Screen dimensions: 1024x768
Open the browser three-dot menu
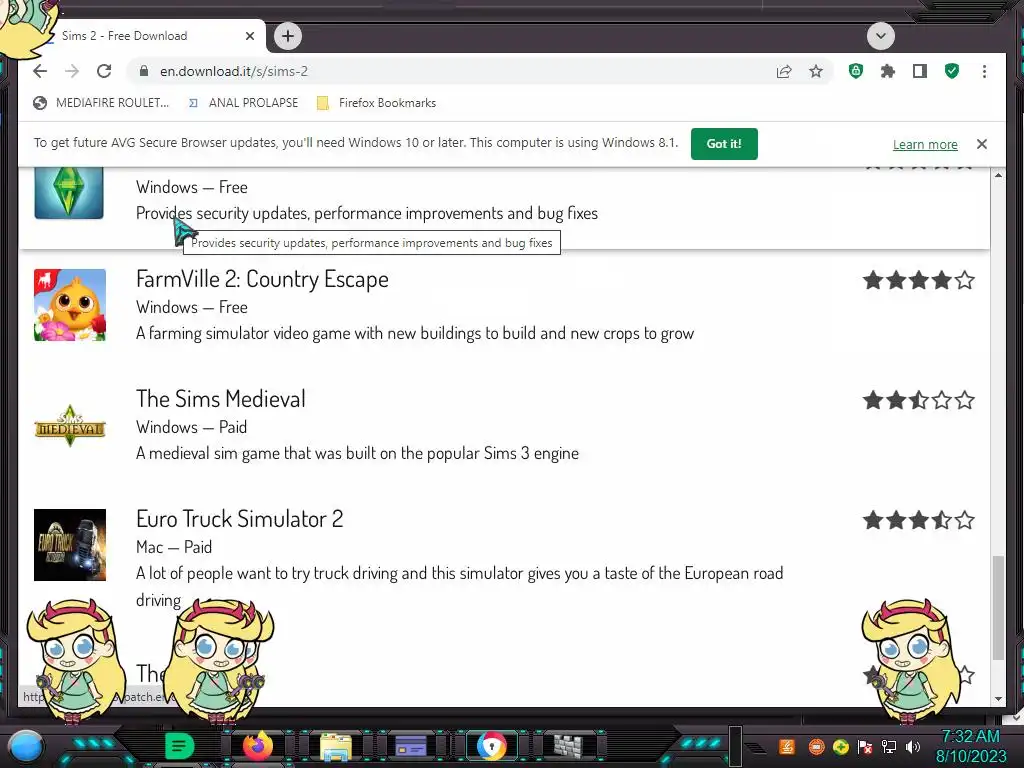click(x=984, y=71)
